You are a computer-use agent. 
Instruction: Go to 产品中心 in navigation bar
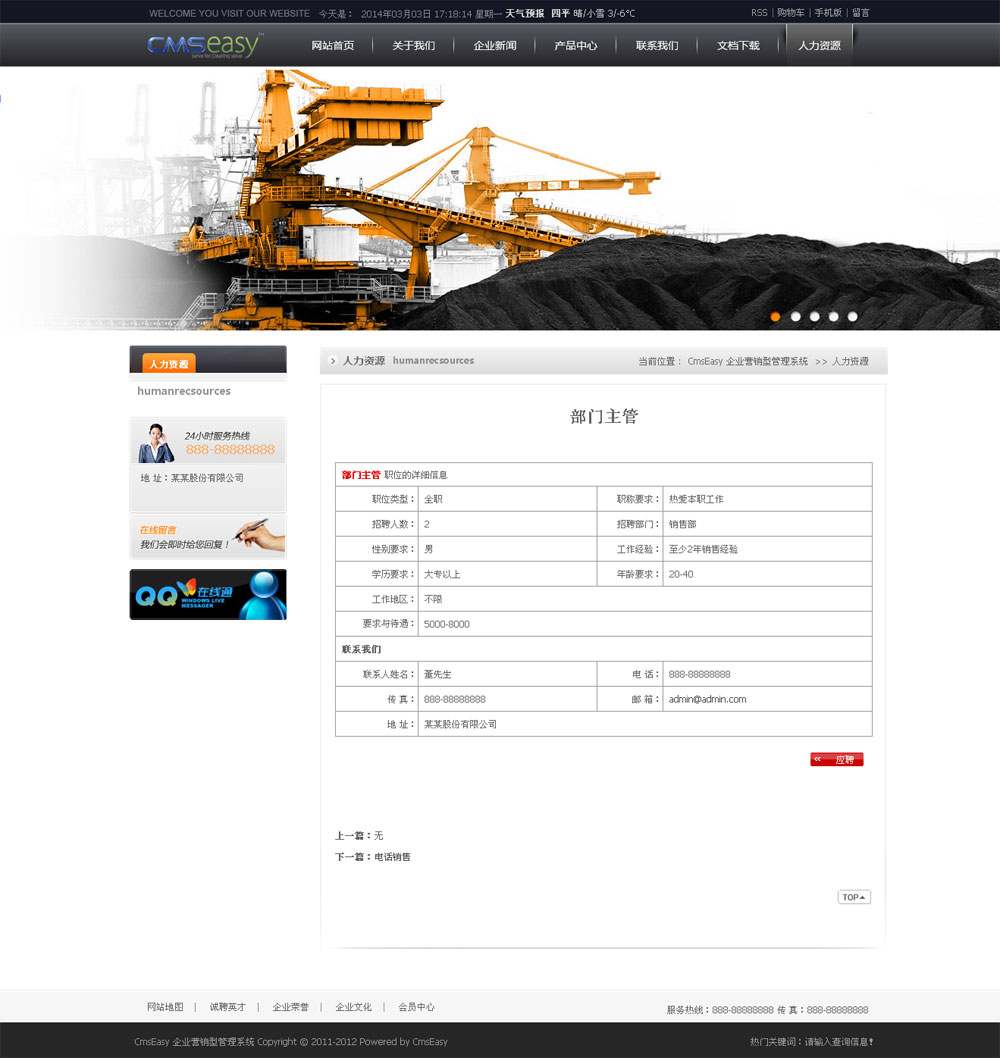click(x=576, y=46)
